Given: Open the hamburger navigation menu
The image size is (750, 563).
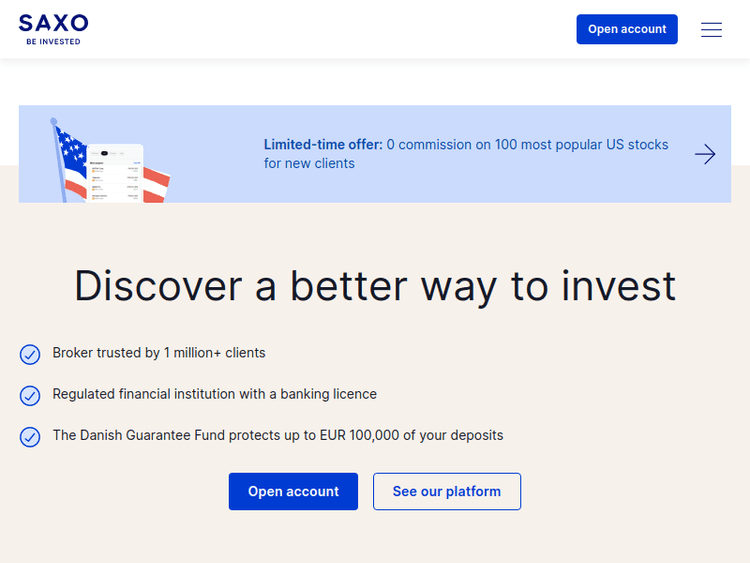Looking at the screenshot, I should pos(711,30).
